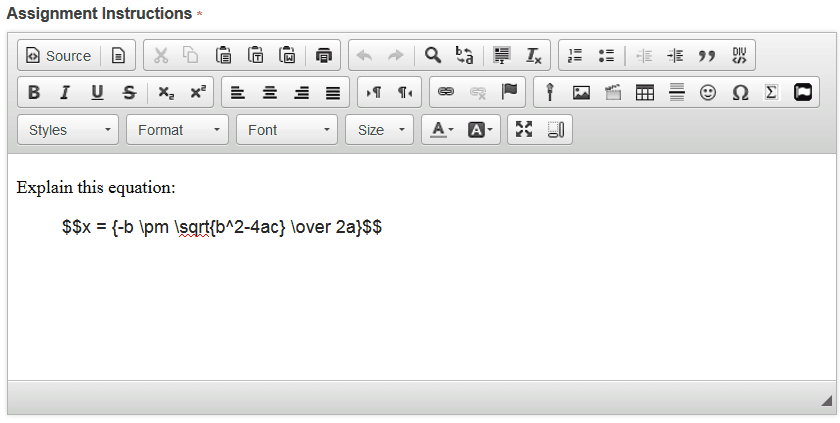
Task: Open the Styles dropdown
Action: 68,130
